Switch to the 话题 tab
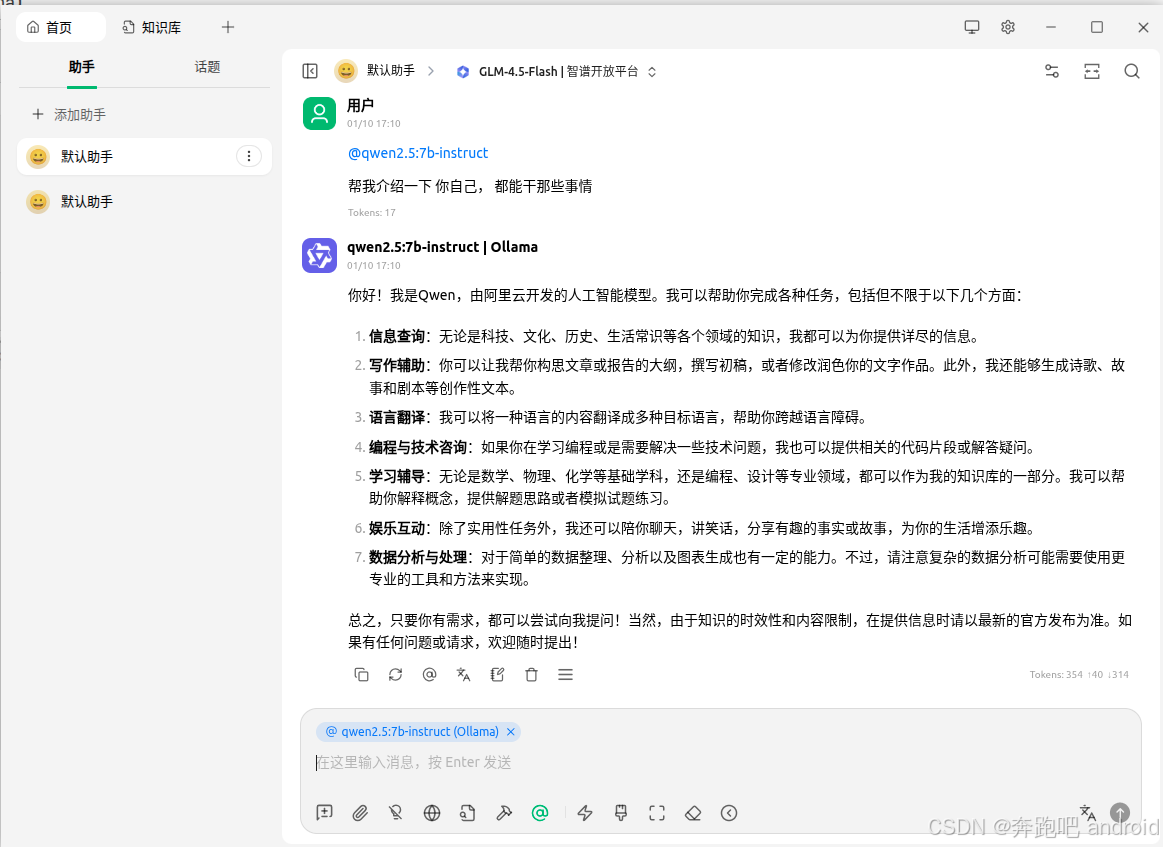Screen dimensions: 1163x847 pos(207,67)
